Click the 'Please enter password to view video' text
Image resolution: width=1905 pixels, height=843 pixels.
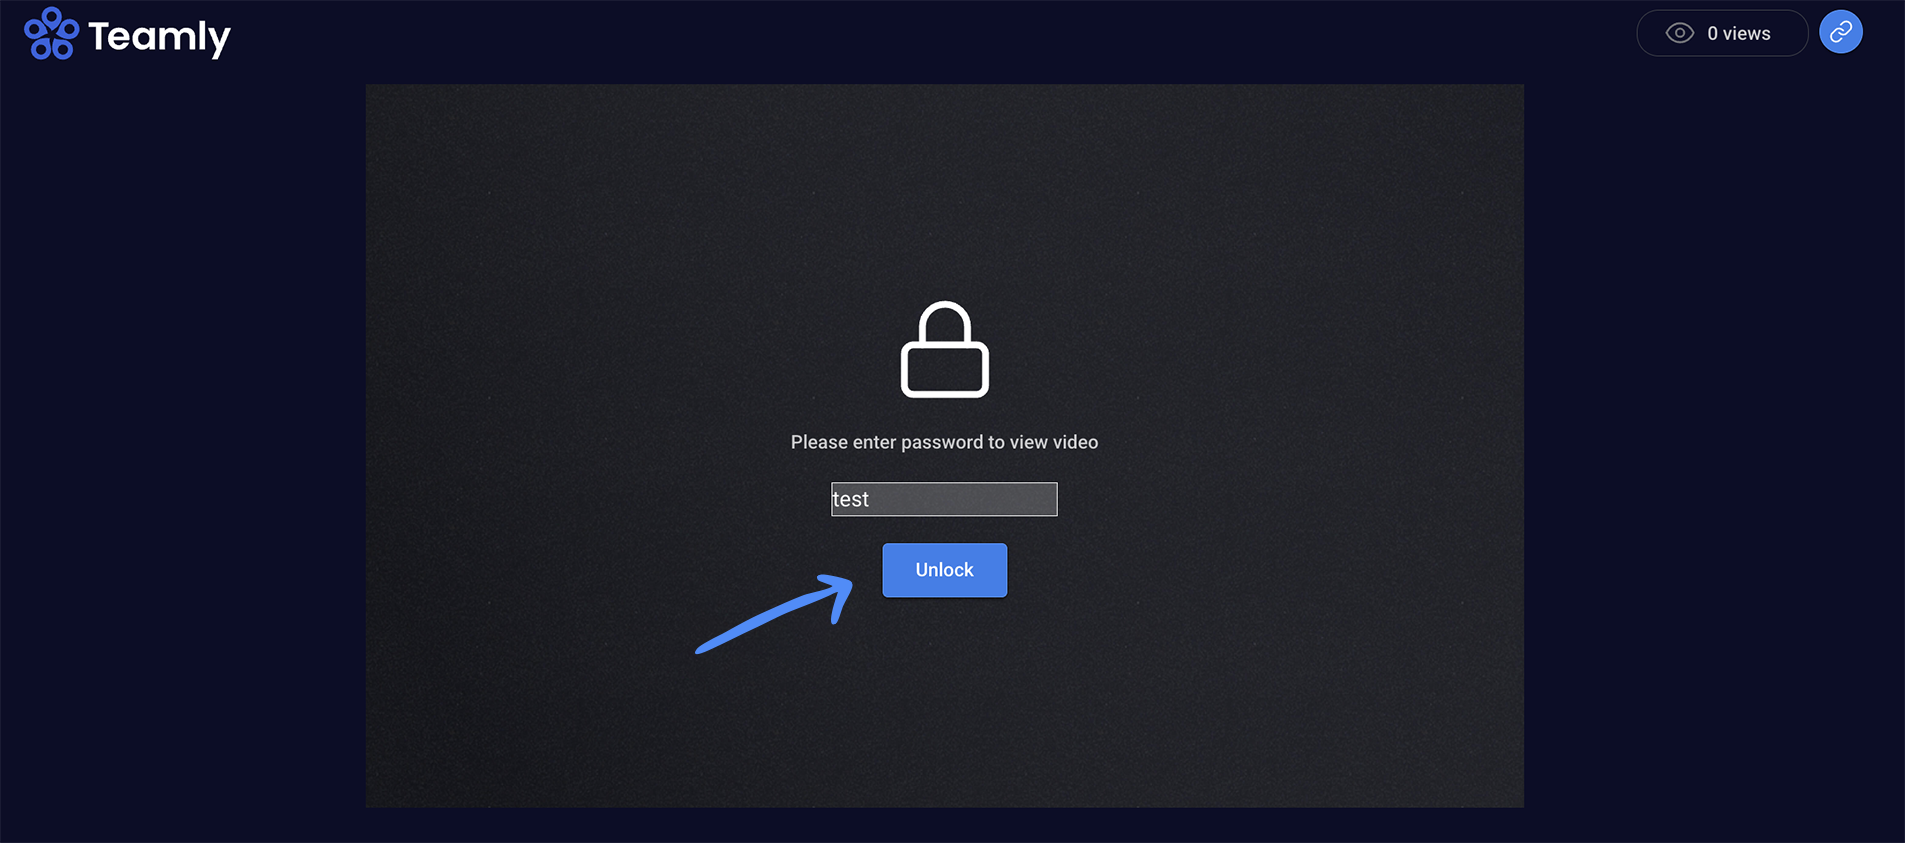[x=944, y=442]
